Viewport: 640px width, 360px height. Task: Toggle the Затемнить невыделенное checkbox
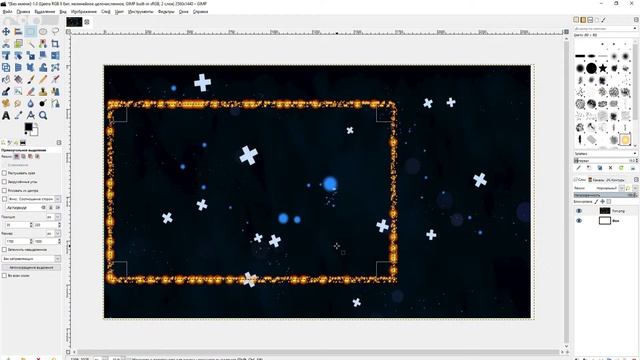(x=4, y=249)
